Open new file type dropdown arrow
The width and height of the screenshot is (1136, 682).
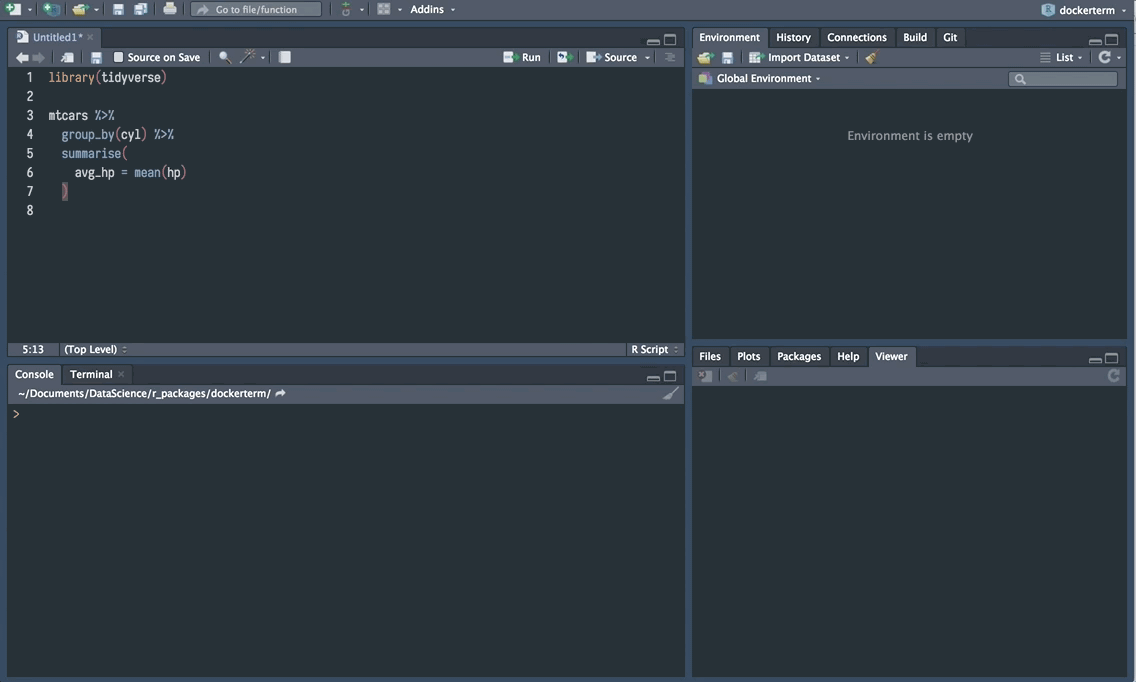[30, 10]
